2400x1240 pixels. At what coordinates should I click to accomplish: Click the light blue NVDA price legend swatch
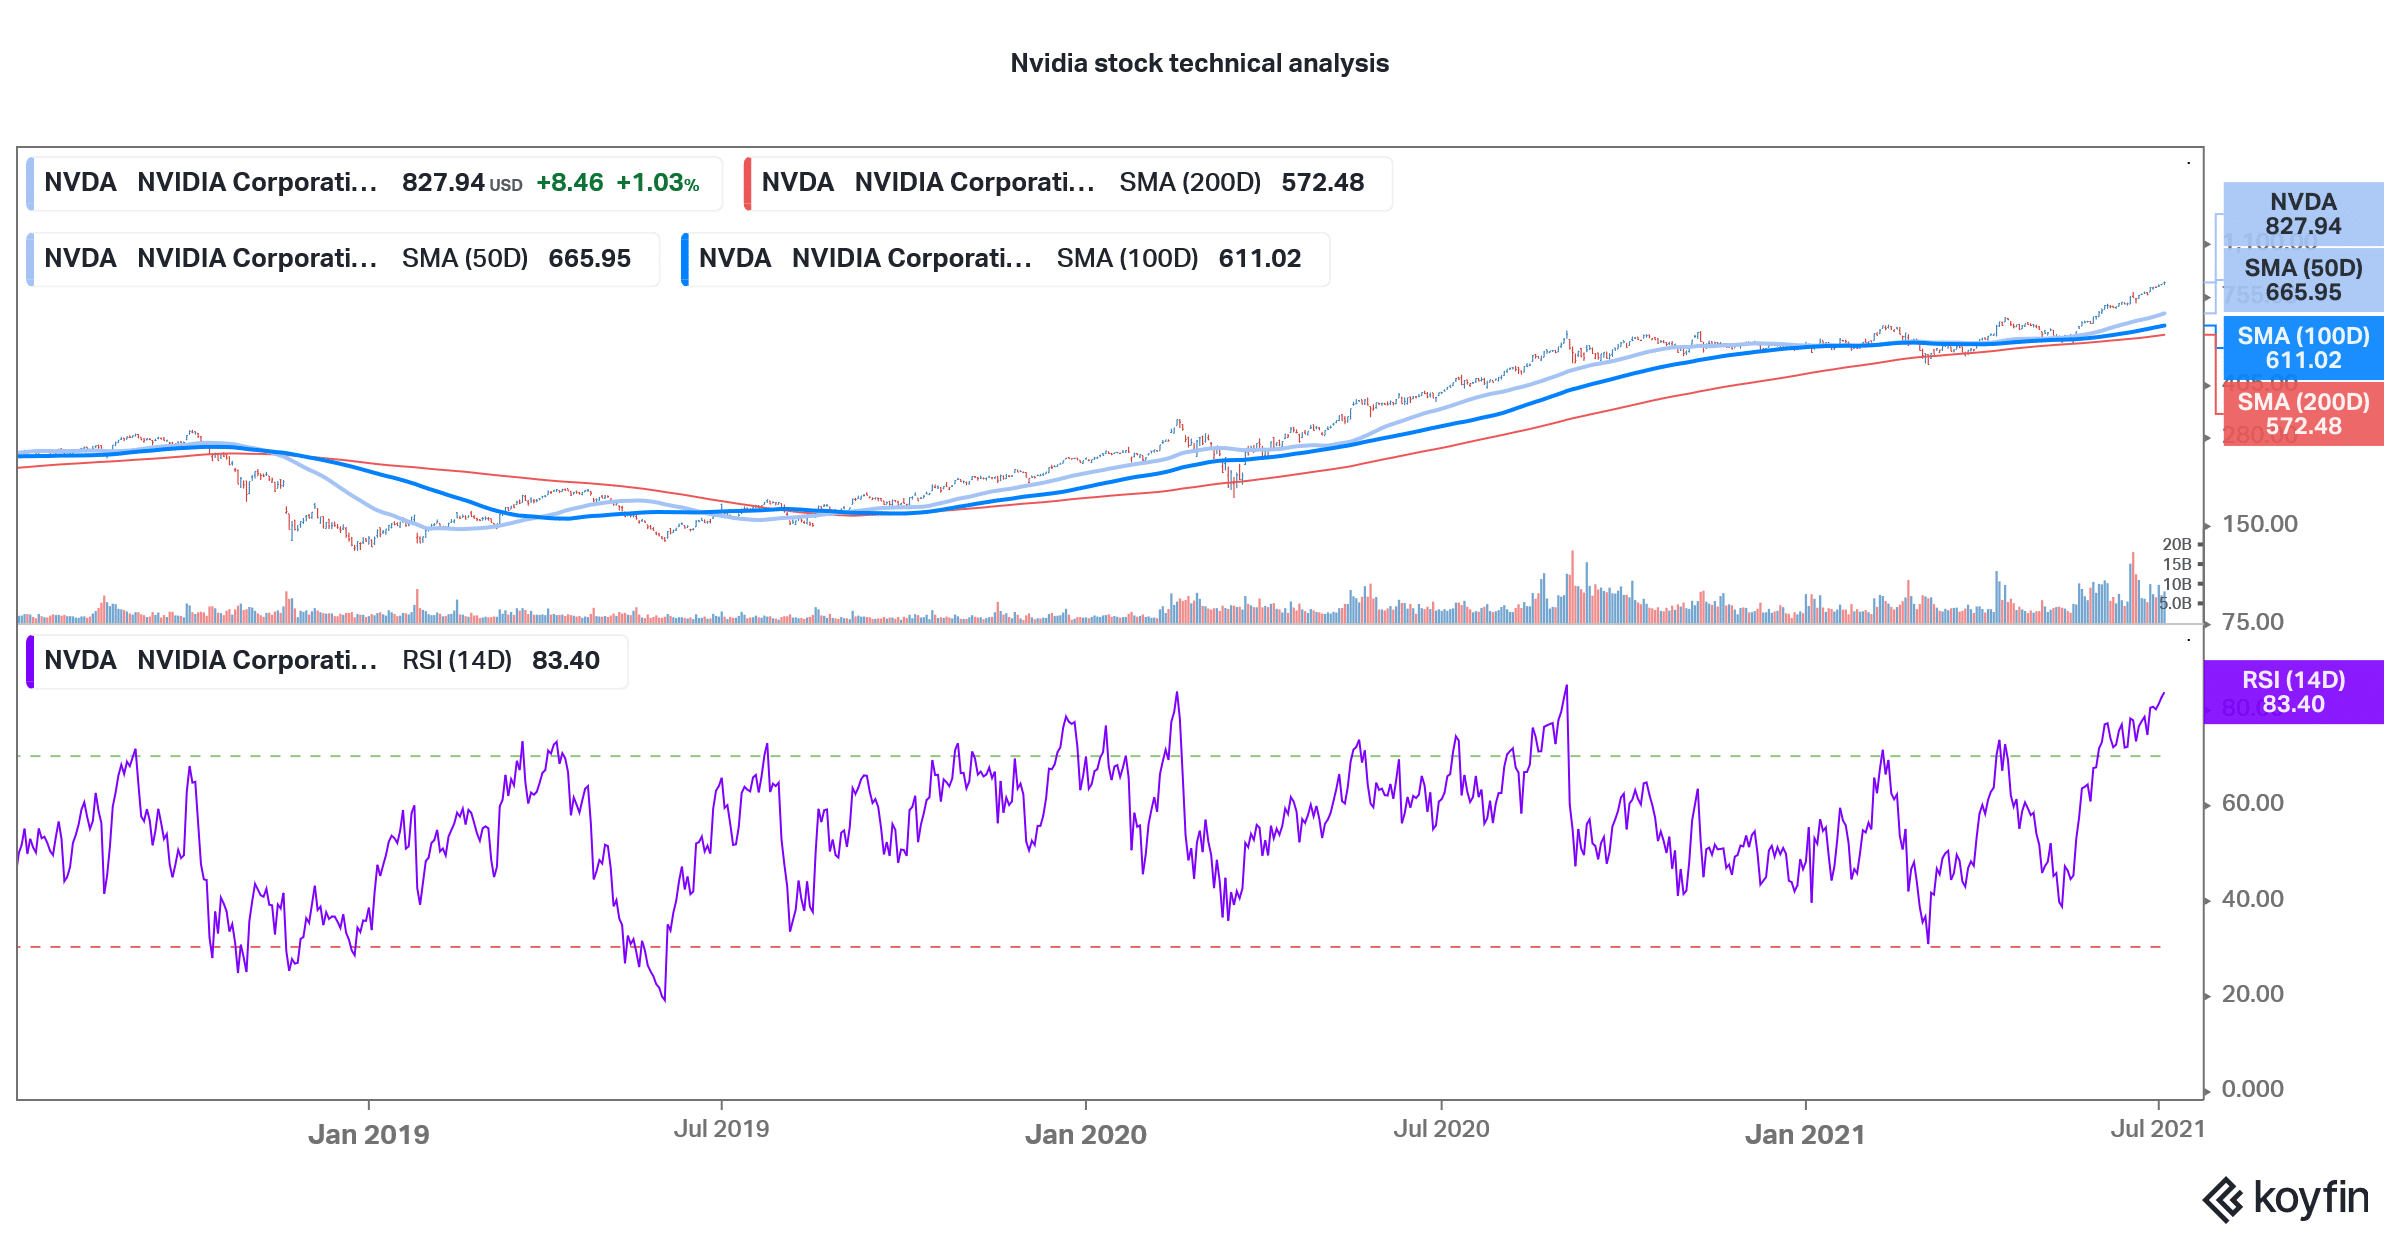click(30, 183)
